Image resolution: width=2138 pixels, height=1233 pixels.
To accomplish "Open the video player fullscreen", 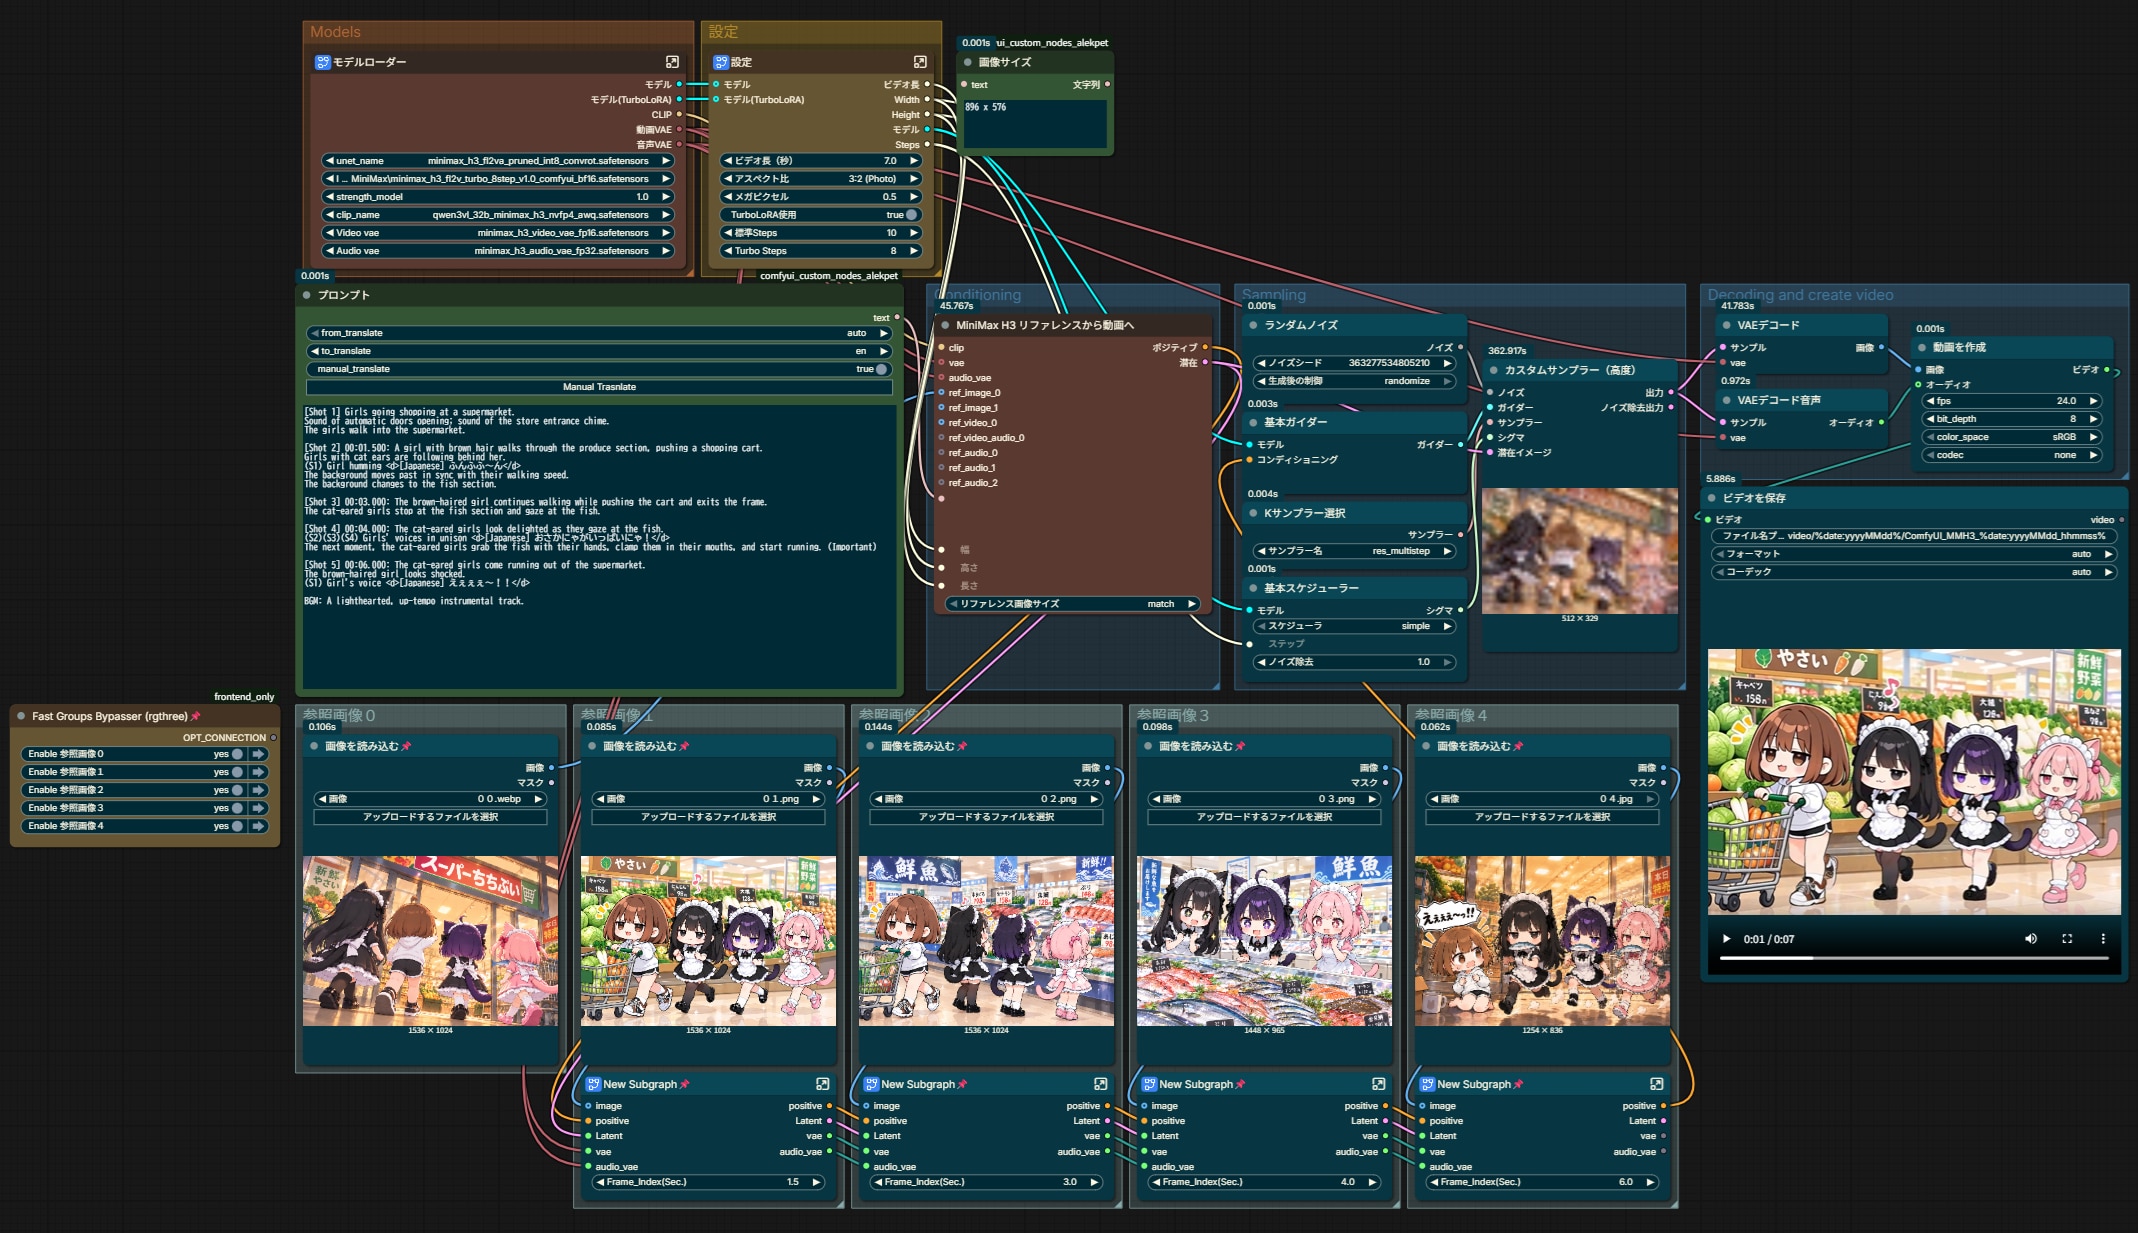I will pos(2067,939).
